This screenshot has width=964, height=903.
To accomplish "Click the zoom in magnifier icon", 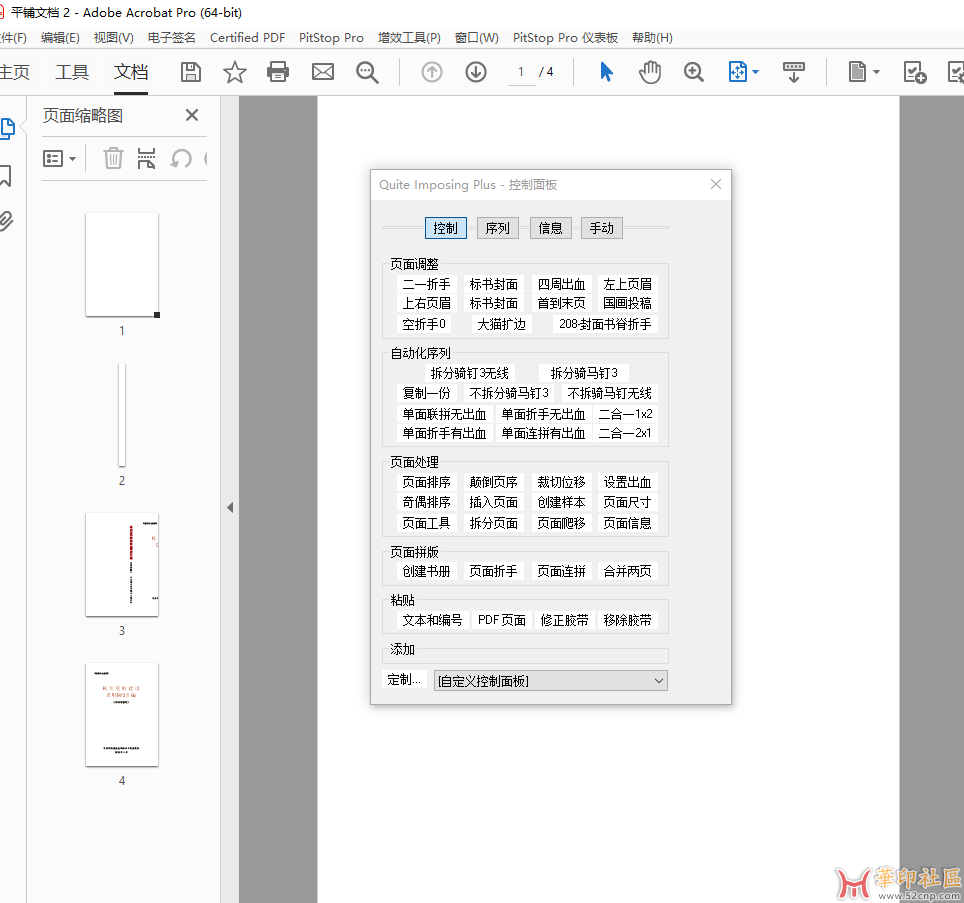I will pos(694,72).
